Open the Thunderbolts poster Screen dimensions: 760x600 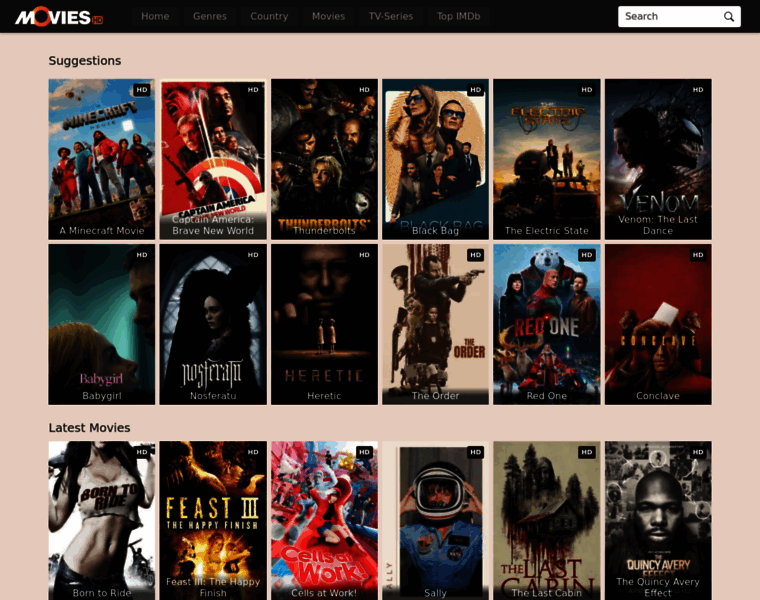point(324,159)
